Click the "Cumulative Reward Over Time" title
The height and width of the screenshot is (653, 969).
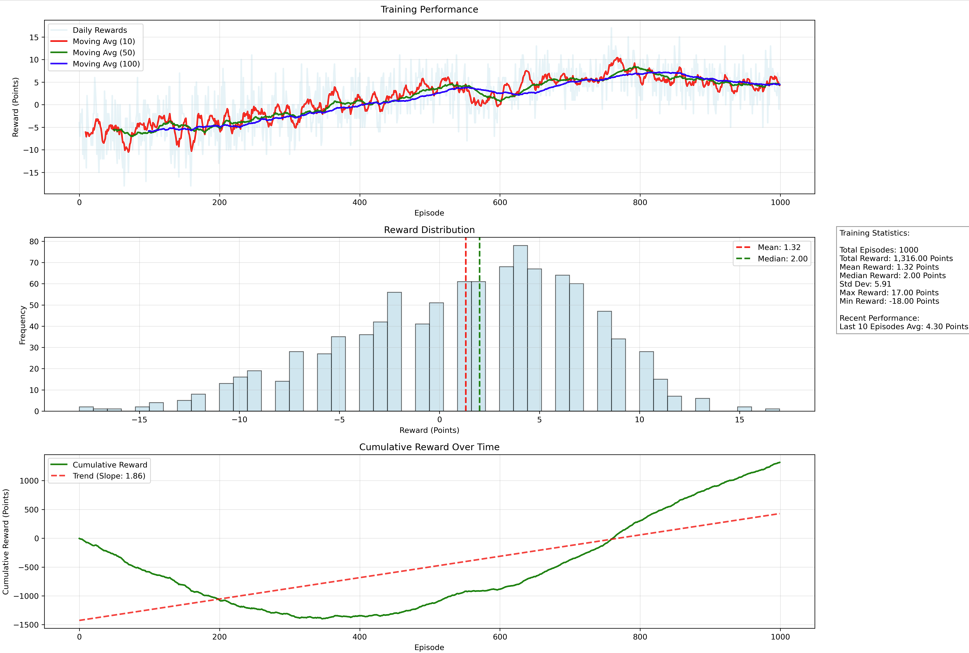pos(429,447)
